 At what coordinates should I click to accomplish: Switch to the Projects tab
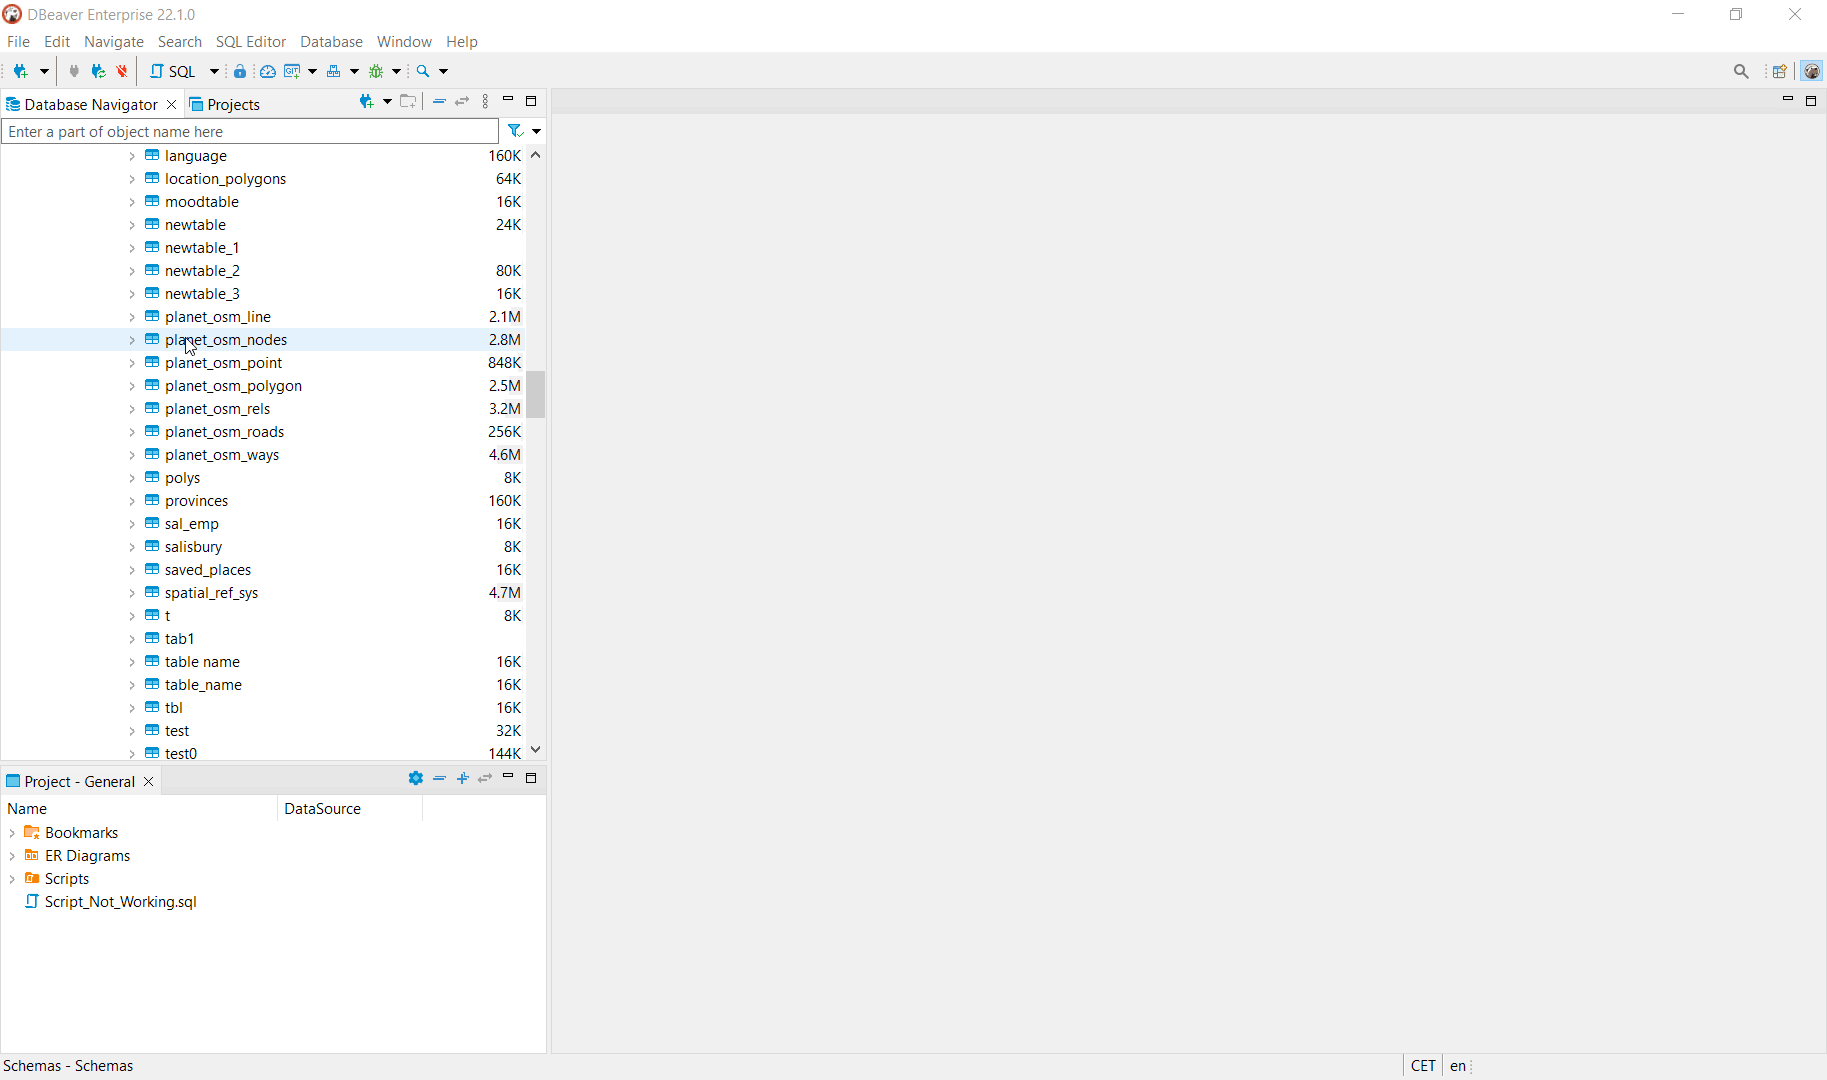coord(224,105)
